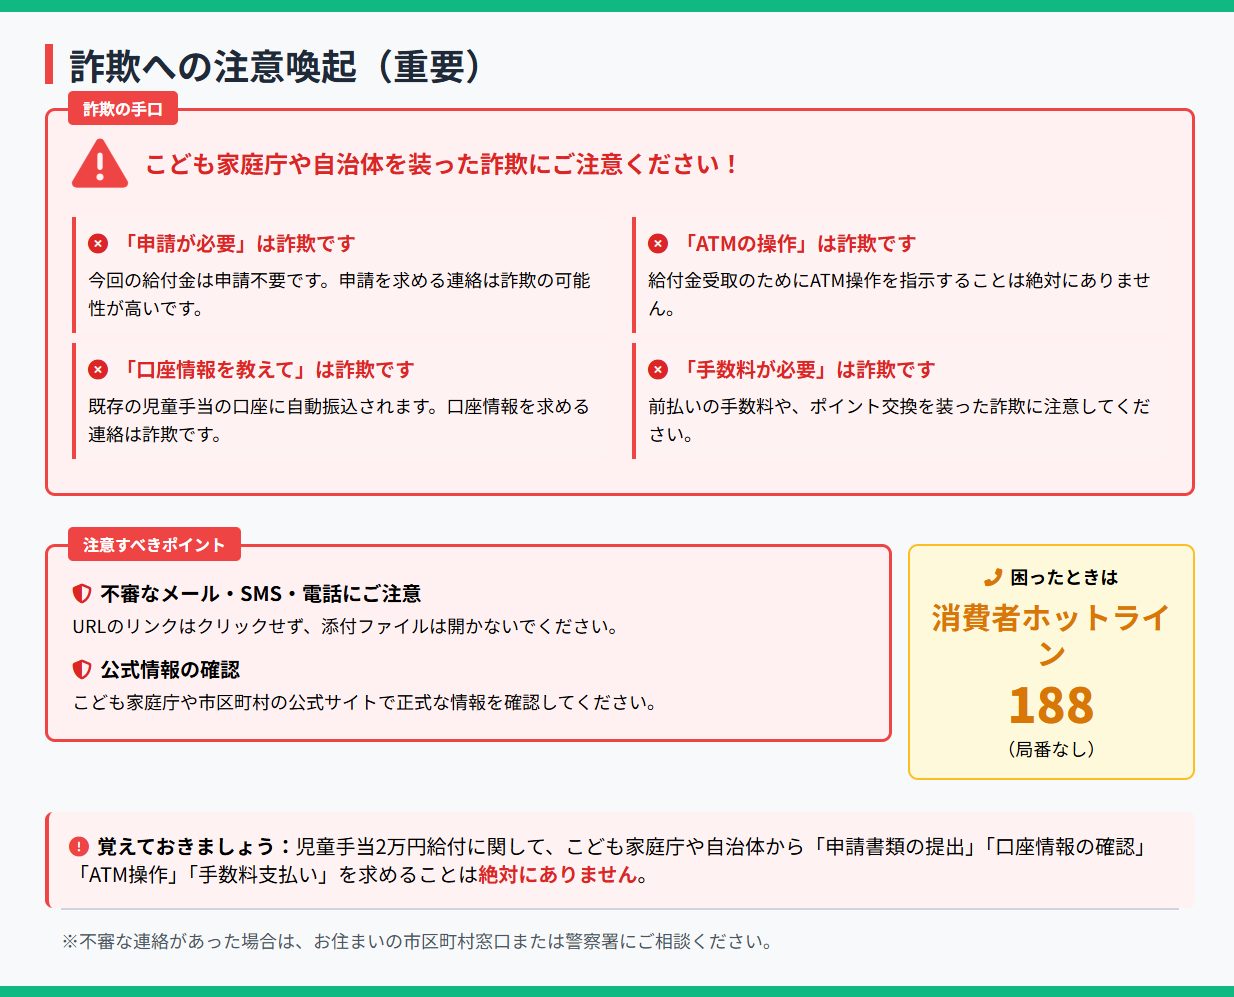Click the 「申請が必要」は詐欺です heading
Image resolution: width=1234 pixels, height=997 pixels.
click(237, 244)
